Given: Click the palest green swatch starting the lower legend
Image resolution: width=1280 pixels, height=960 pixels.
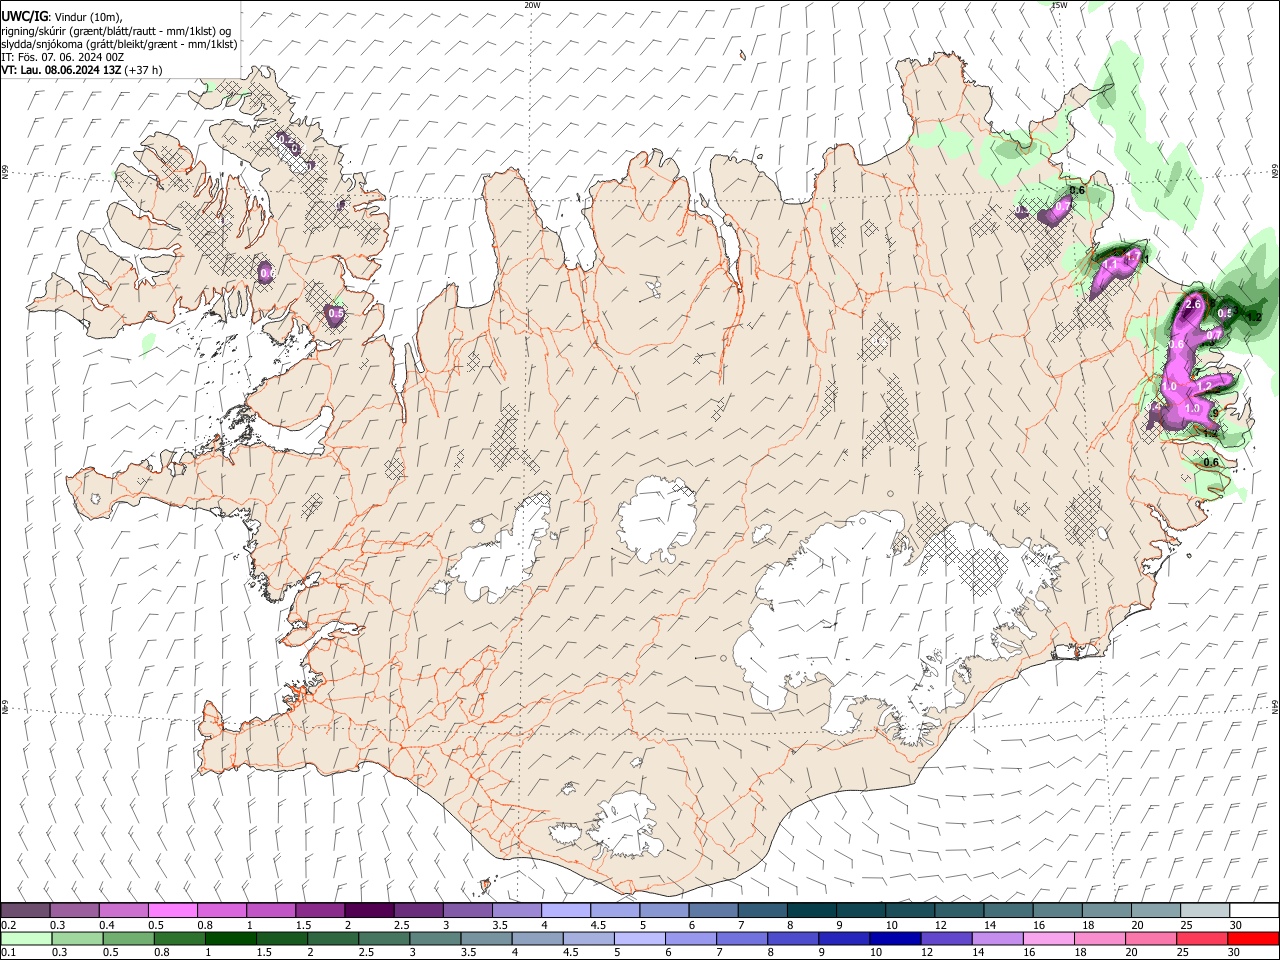Looking at the screenshot, I should click(x=25, y=938).
